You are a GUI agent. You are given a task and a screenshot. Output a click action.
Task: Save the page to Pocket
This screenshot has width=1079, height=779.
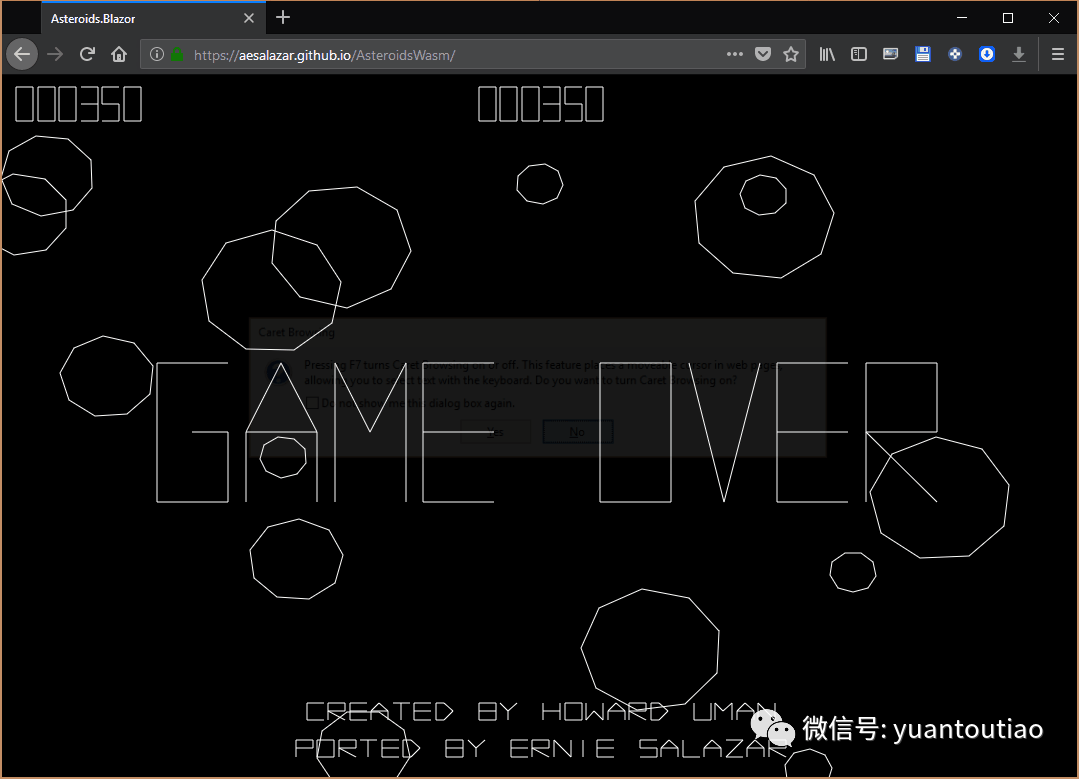[x=762, y=54]
